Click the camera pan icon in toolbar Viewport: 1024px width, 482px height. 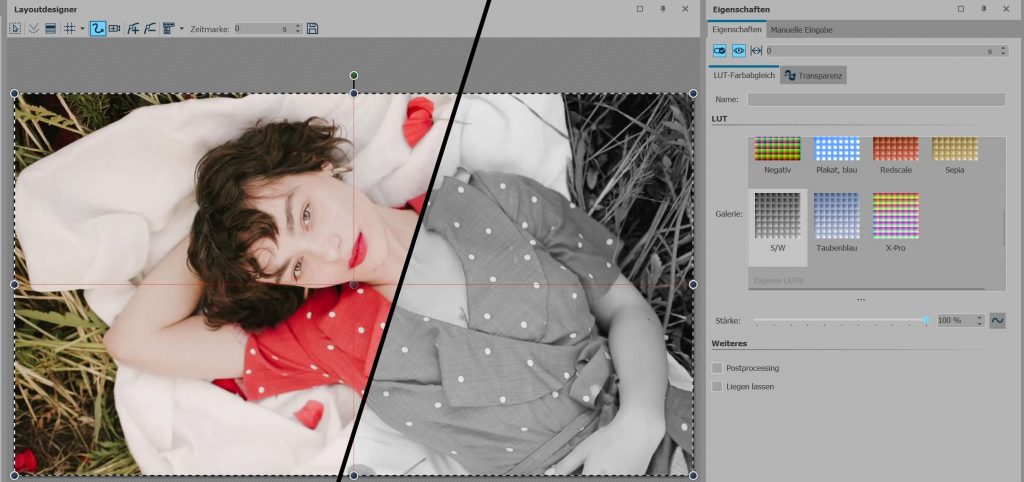coord(115,29)
